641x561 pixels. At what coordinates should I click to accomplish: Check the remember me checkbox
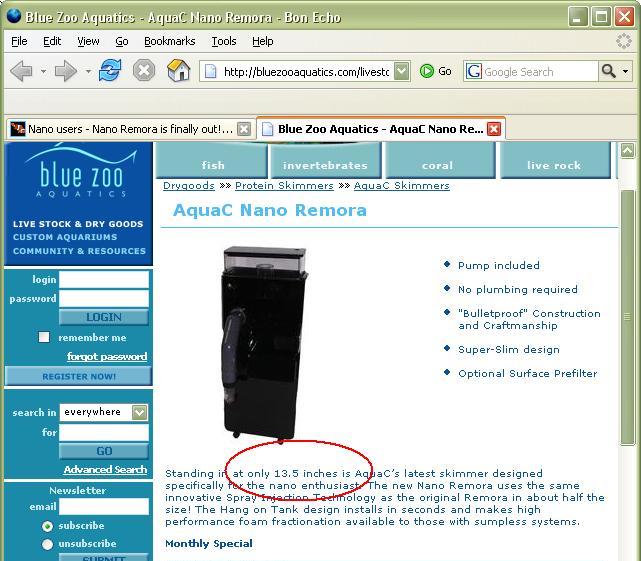[x=44, y=337]
